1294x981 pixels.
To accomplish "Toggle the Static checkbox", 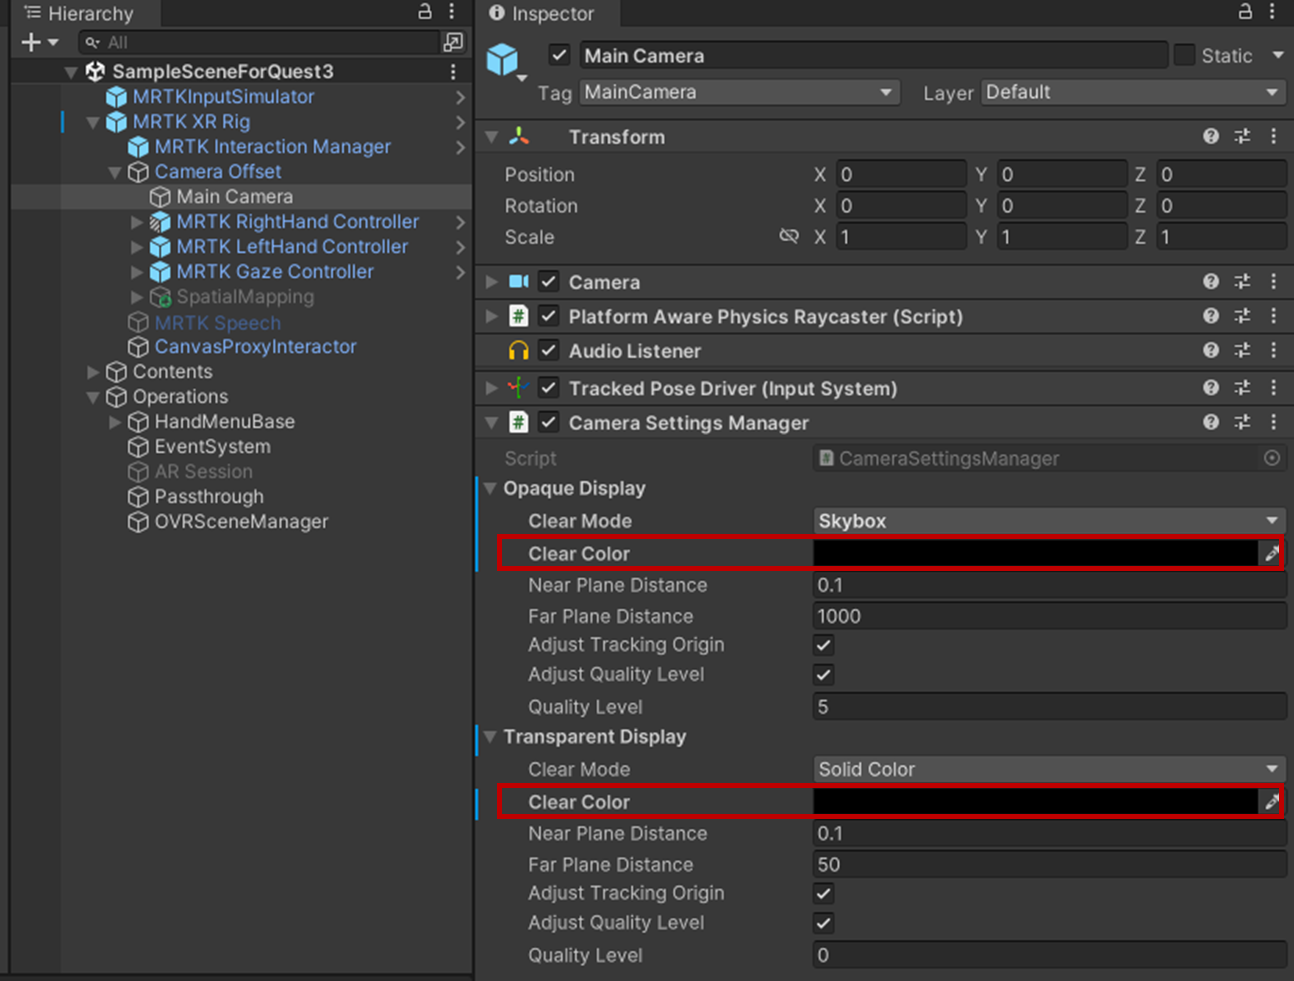I will pyautogui.click(x=1184, y=56).
